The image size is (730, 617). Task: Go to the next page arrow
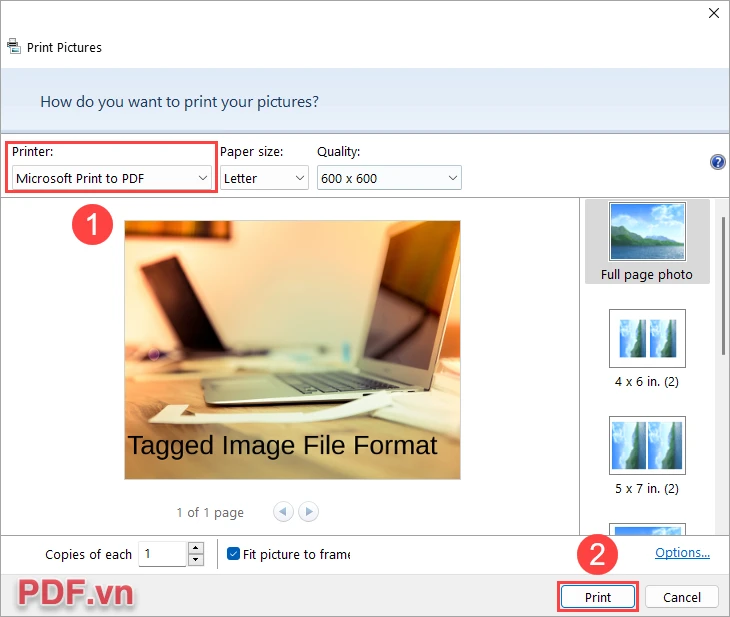tap(309, 512)
